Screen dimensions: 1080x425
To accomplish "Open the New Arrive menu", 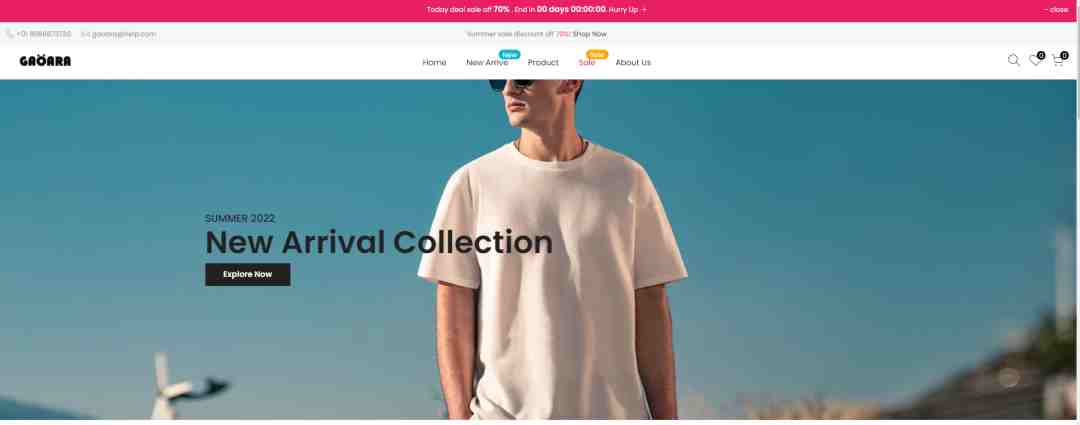I will click(x=487, y=63).
